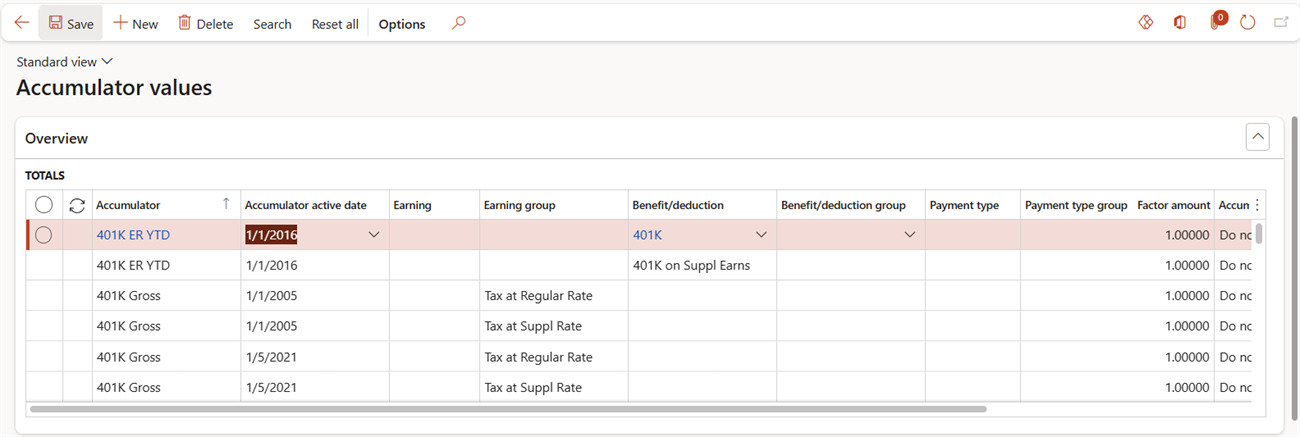Open the 401K benefit/deduction link

coord(647,235)
